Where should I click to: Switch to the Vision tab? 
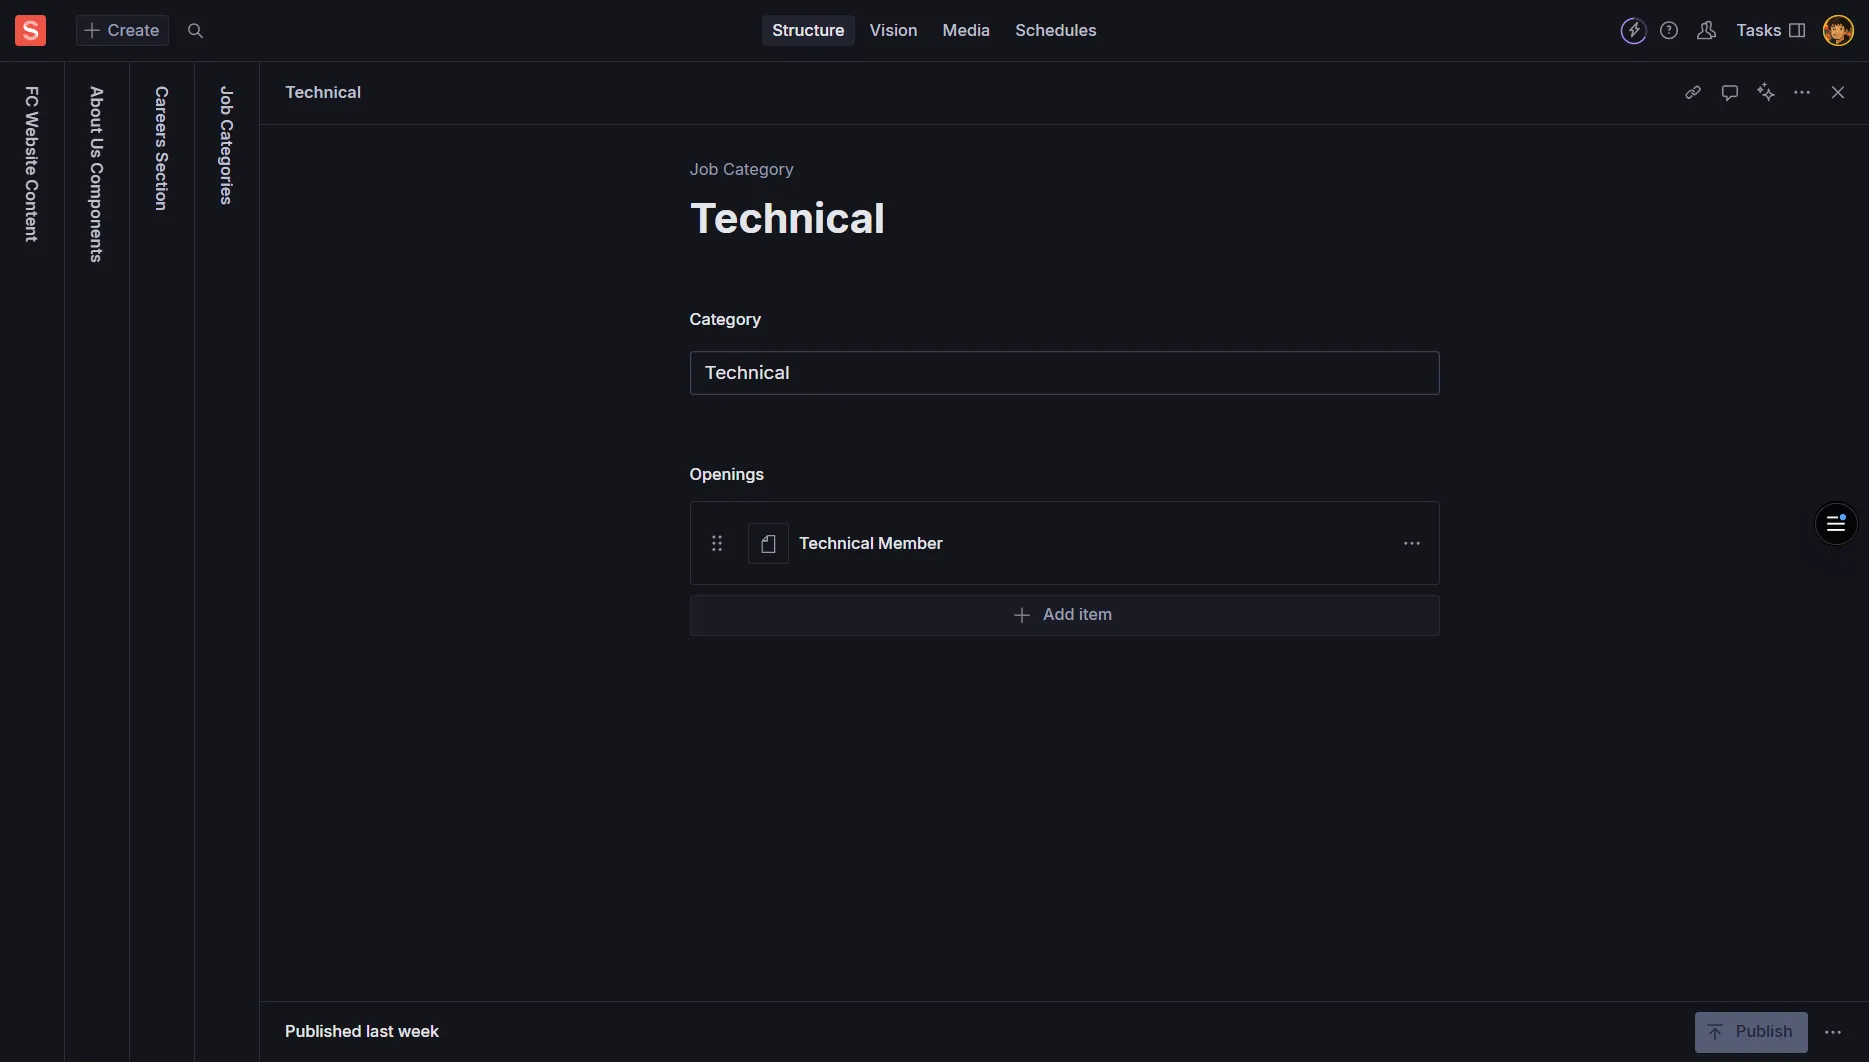click(893, 31)
